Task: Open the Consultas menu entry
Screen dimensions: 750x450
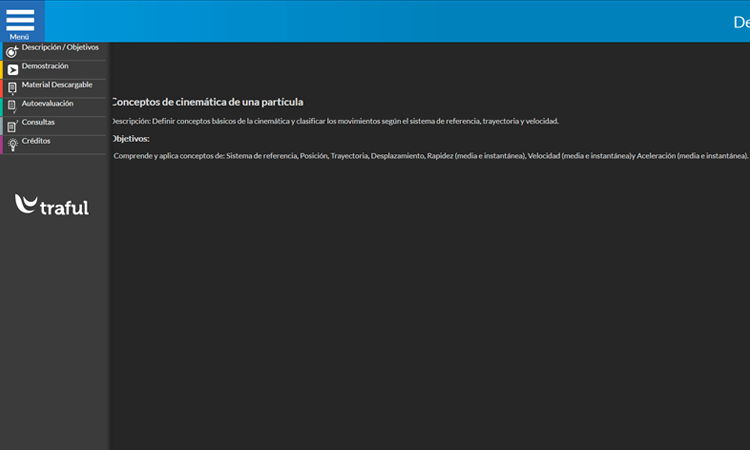Action: click(38, 122)
